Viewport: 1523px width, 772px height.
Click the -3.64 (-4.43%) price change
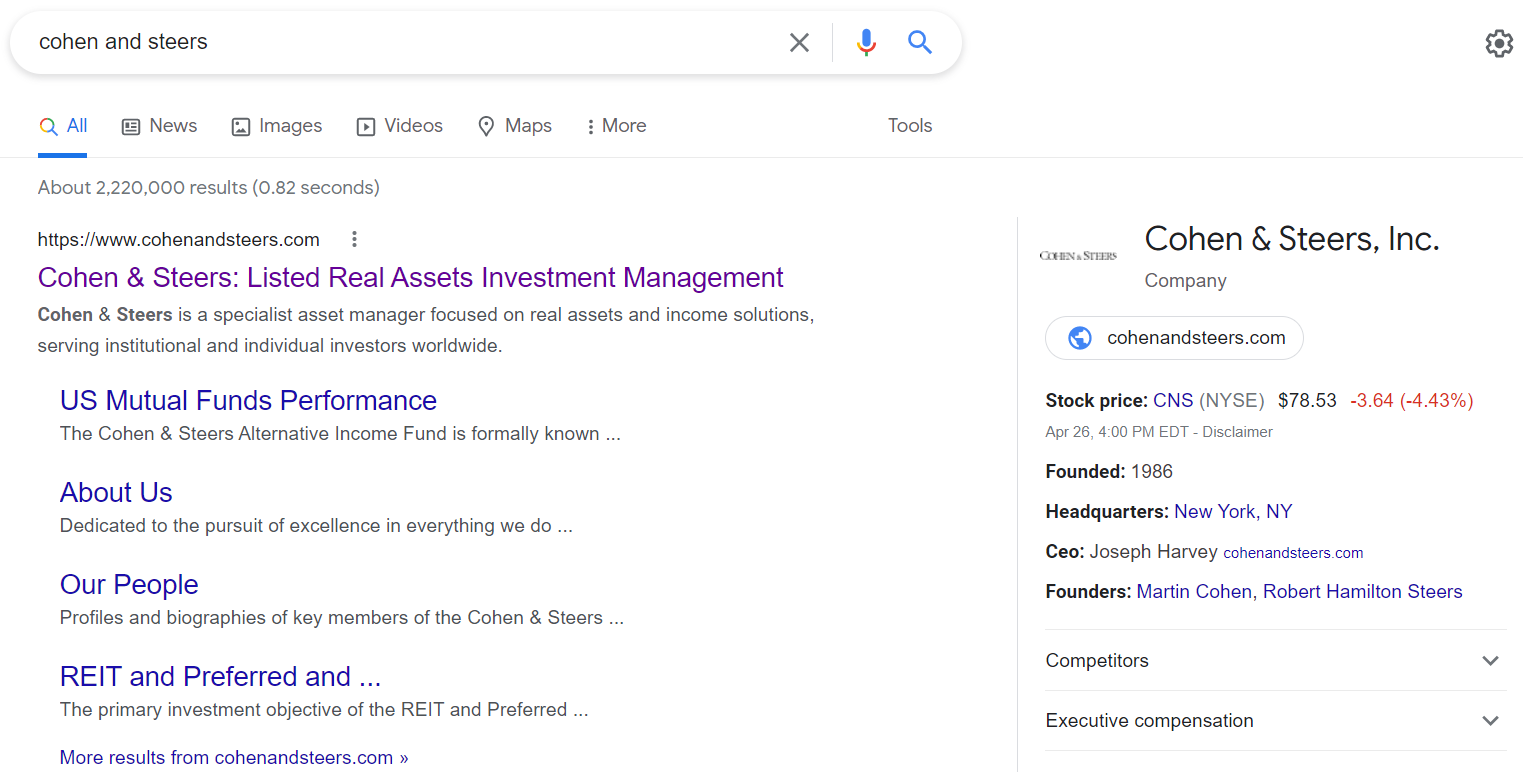click(x=1412, y=400)
